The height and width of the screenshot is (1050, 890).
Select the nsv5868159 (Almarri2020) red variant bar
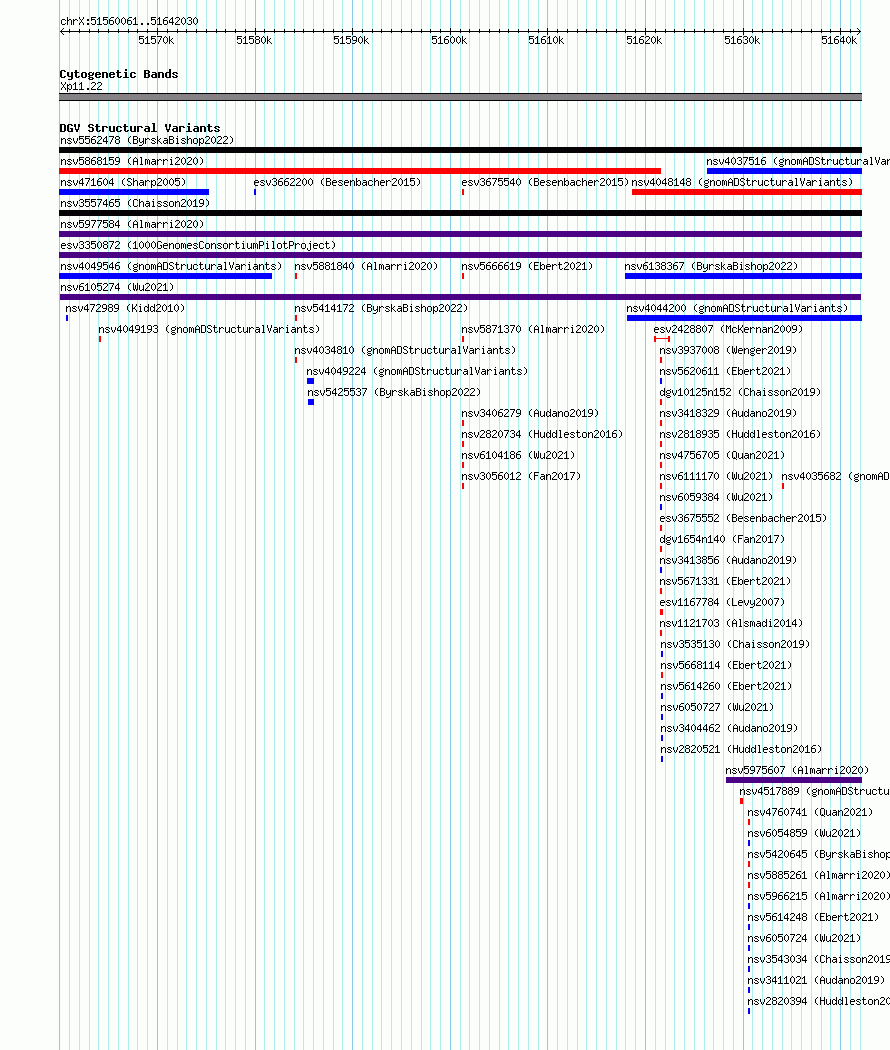point(360,171)
